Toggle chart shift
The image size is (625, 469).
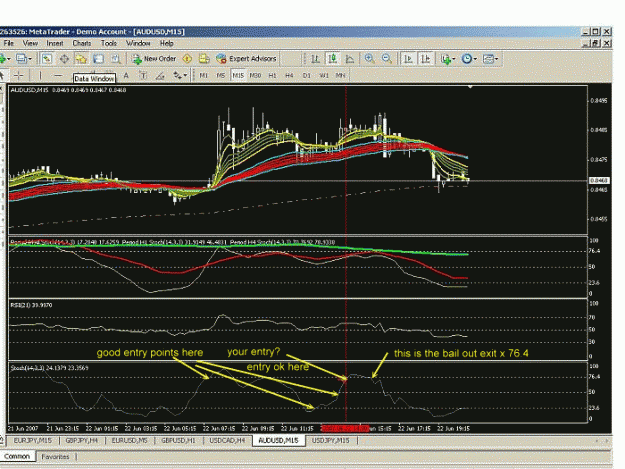click(425, 59)
